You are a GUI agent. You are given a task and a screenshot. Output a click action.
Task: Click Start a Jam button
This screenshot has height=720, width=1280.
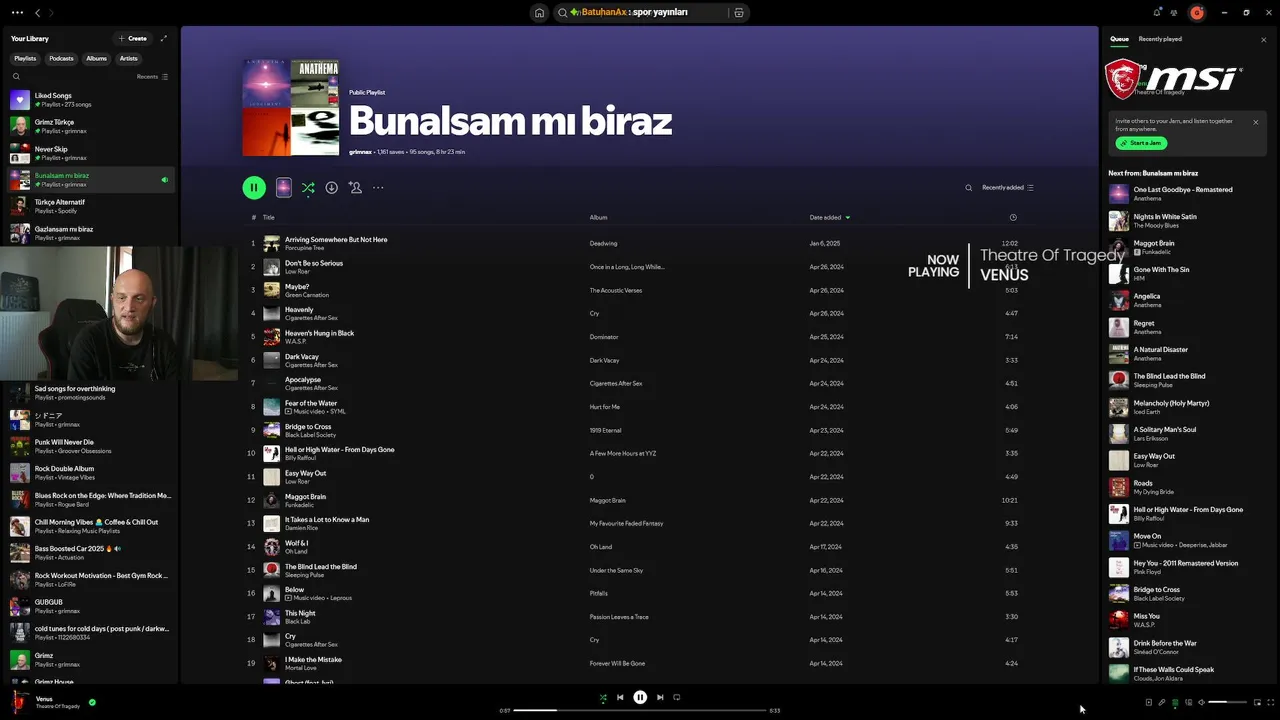pyautogui.click(x=1141, y=143)
